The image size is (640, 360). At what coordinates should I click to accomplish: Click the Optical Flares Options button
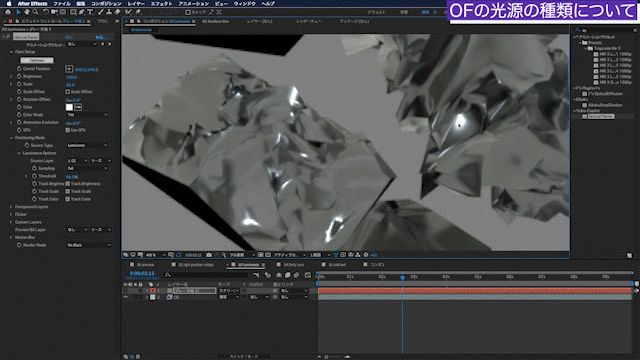37,60
